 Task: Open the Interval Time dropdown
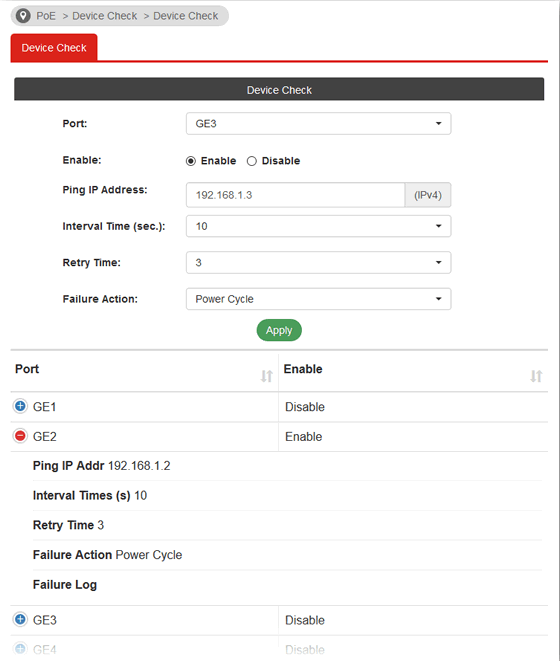pyautogui.click(x=318, y=226)
